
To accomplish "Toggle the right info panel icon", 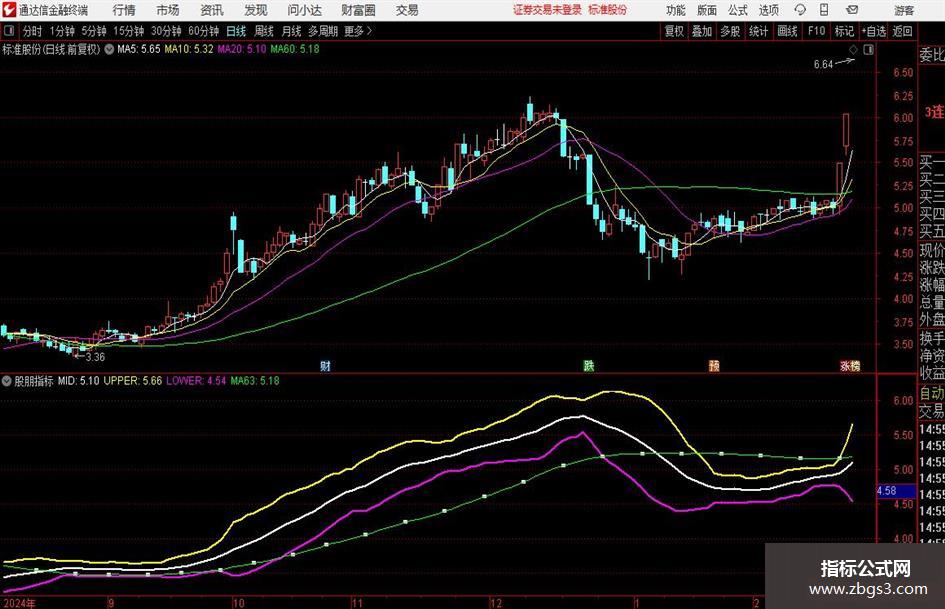I will 868,50.
